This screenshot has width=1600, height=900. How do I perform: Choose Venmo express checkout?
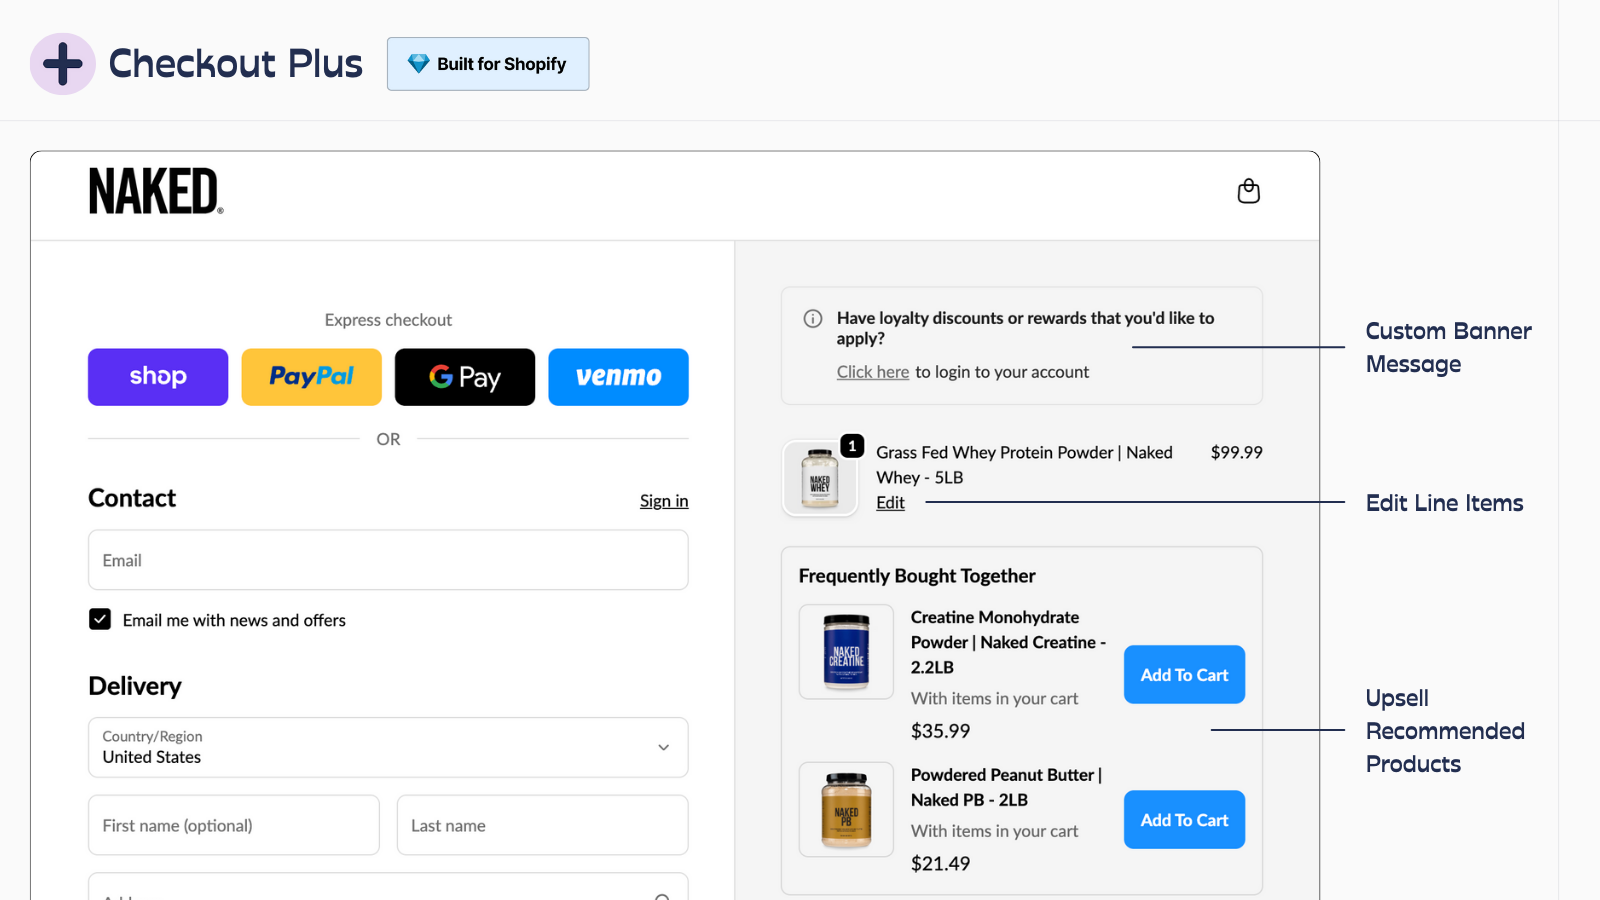pos(618,377)
